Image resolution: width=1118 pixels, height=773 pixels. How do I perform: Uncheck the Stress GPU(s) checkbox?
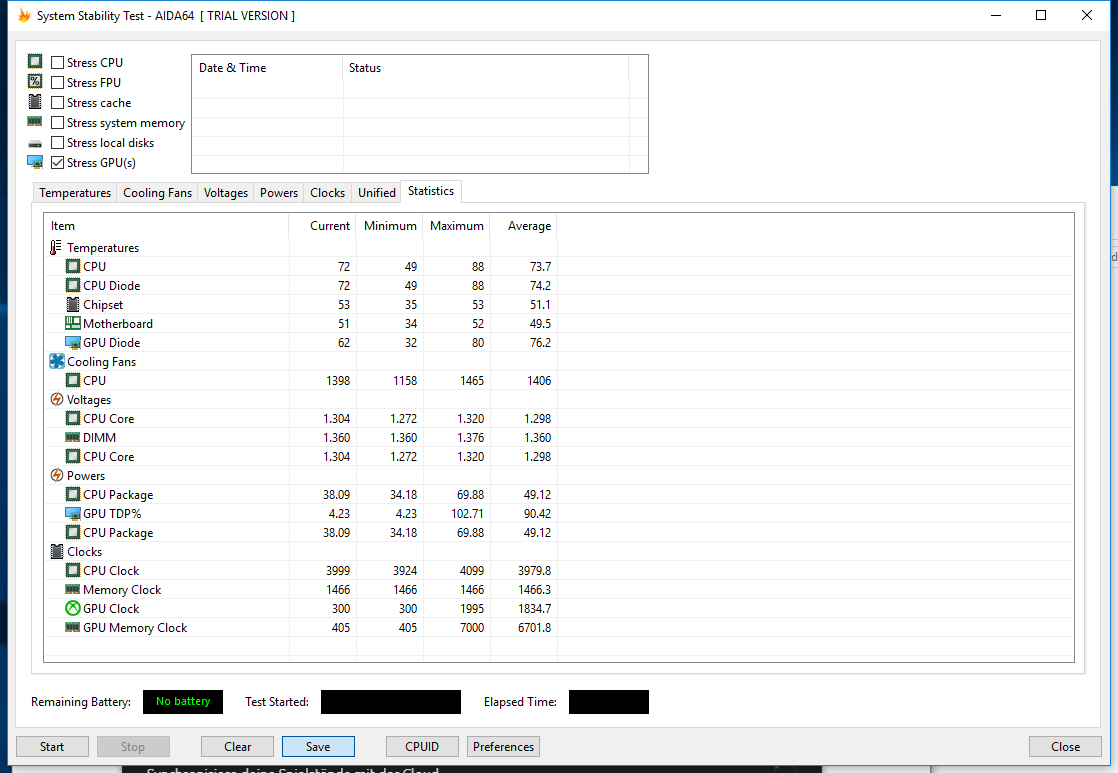click(x=58, y=163)
